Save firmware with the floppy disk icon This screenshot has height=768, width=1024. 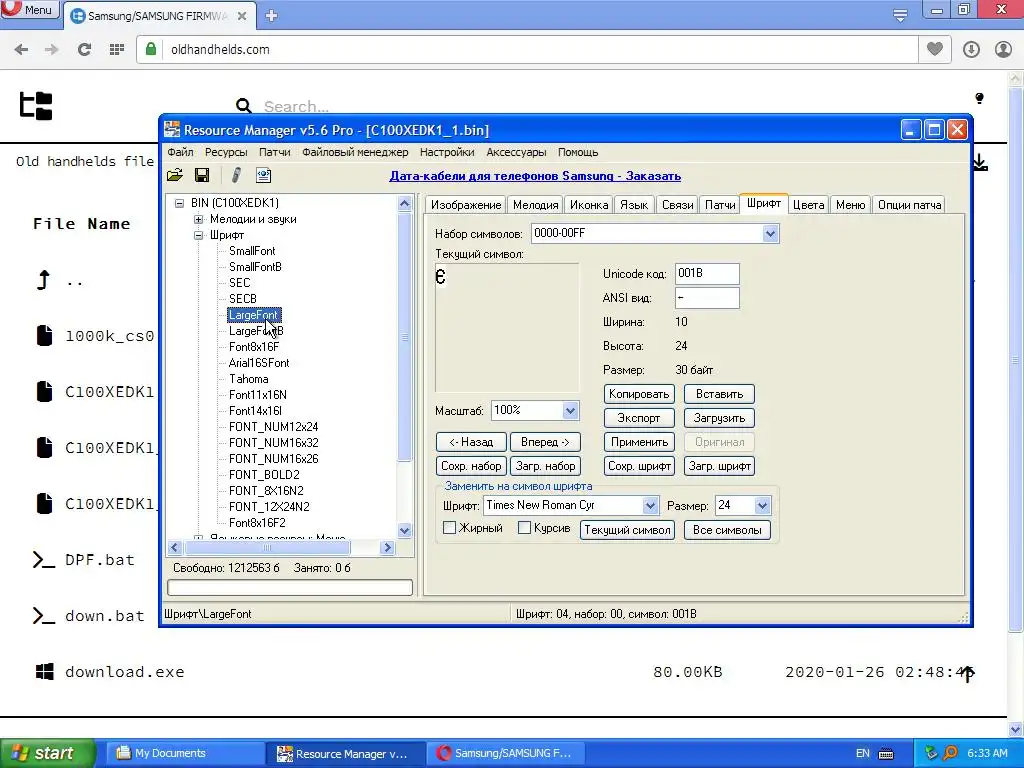point(202,175)
